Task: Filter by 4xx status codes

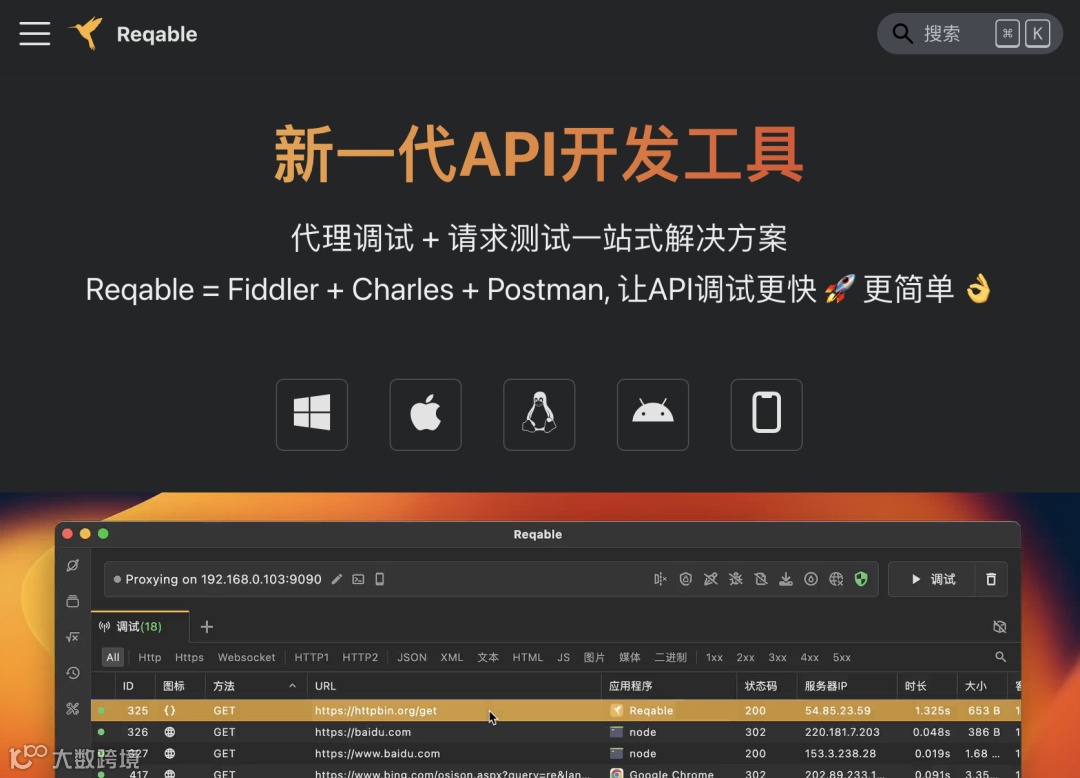Action: [x=809, y=658]
